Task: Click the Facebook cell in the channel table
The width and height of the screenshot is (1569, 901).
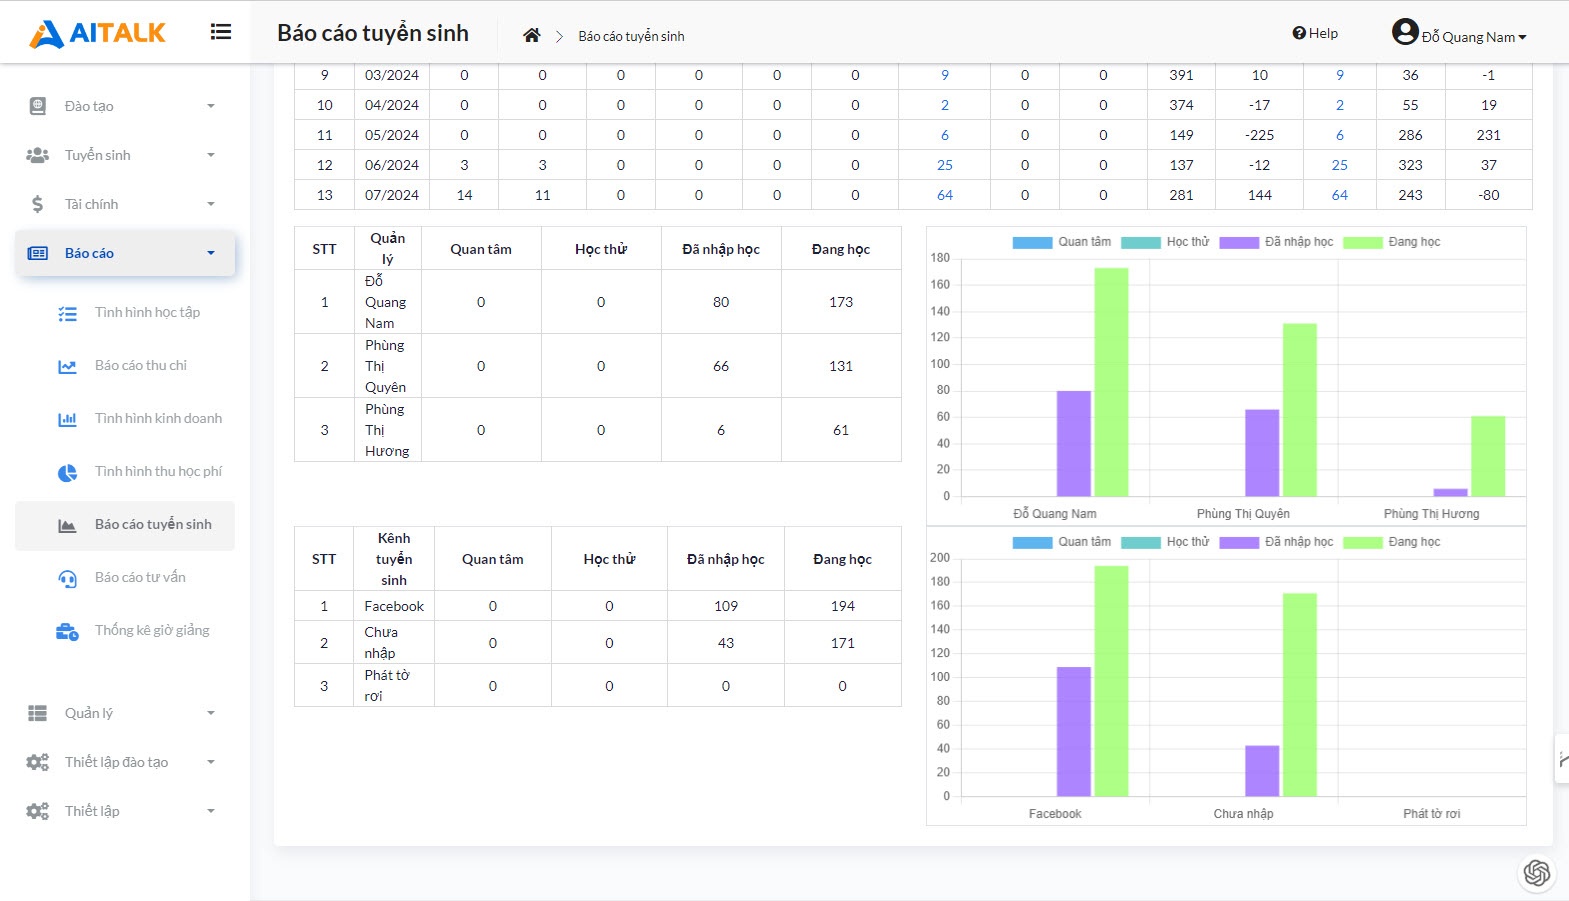Action: 394,606
